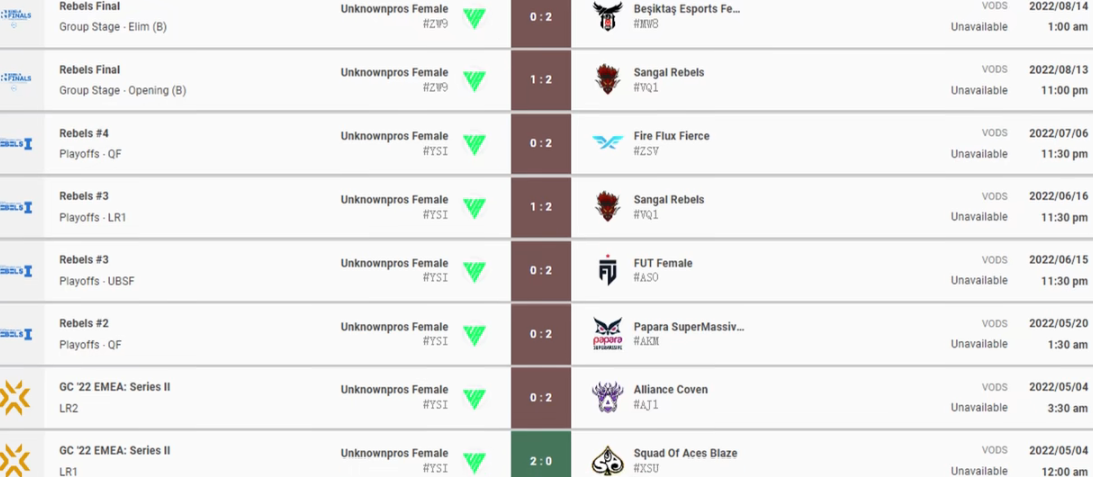The image size is (1093, 477).
Task: Open the Fire Flux Fierce team link
Action: [671, 136]
